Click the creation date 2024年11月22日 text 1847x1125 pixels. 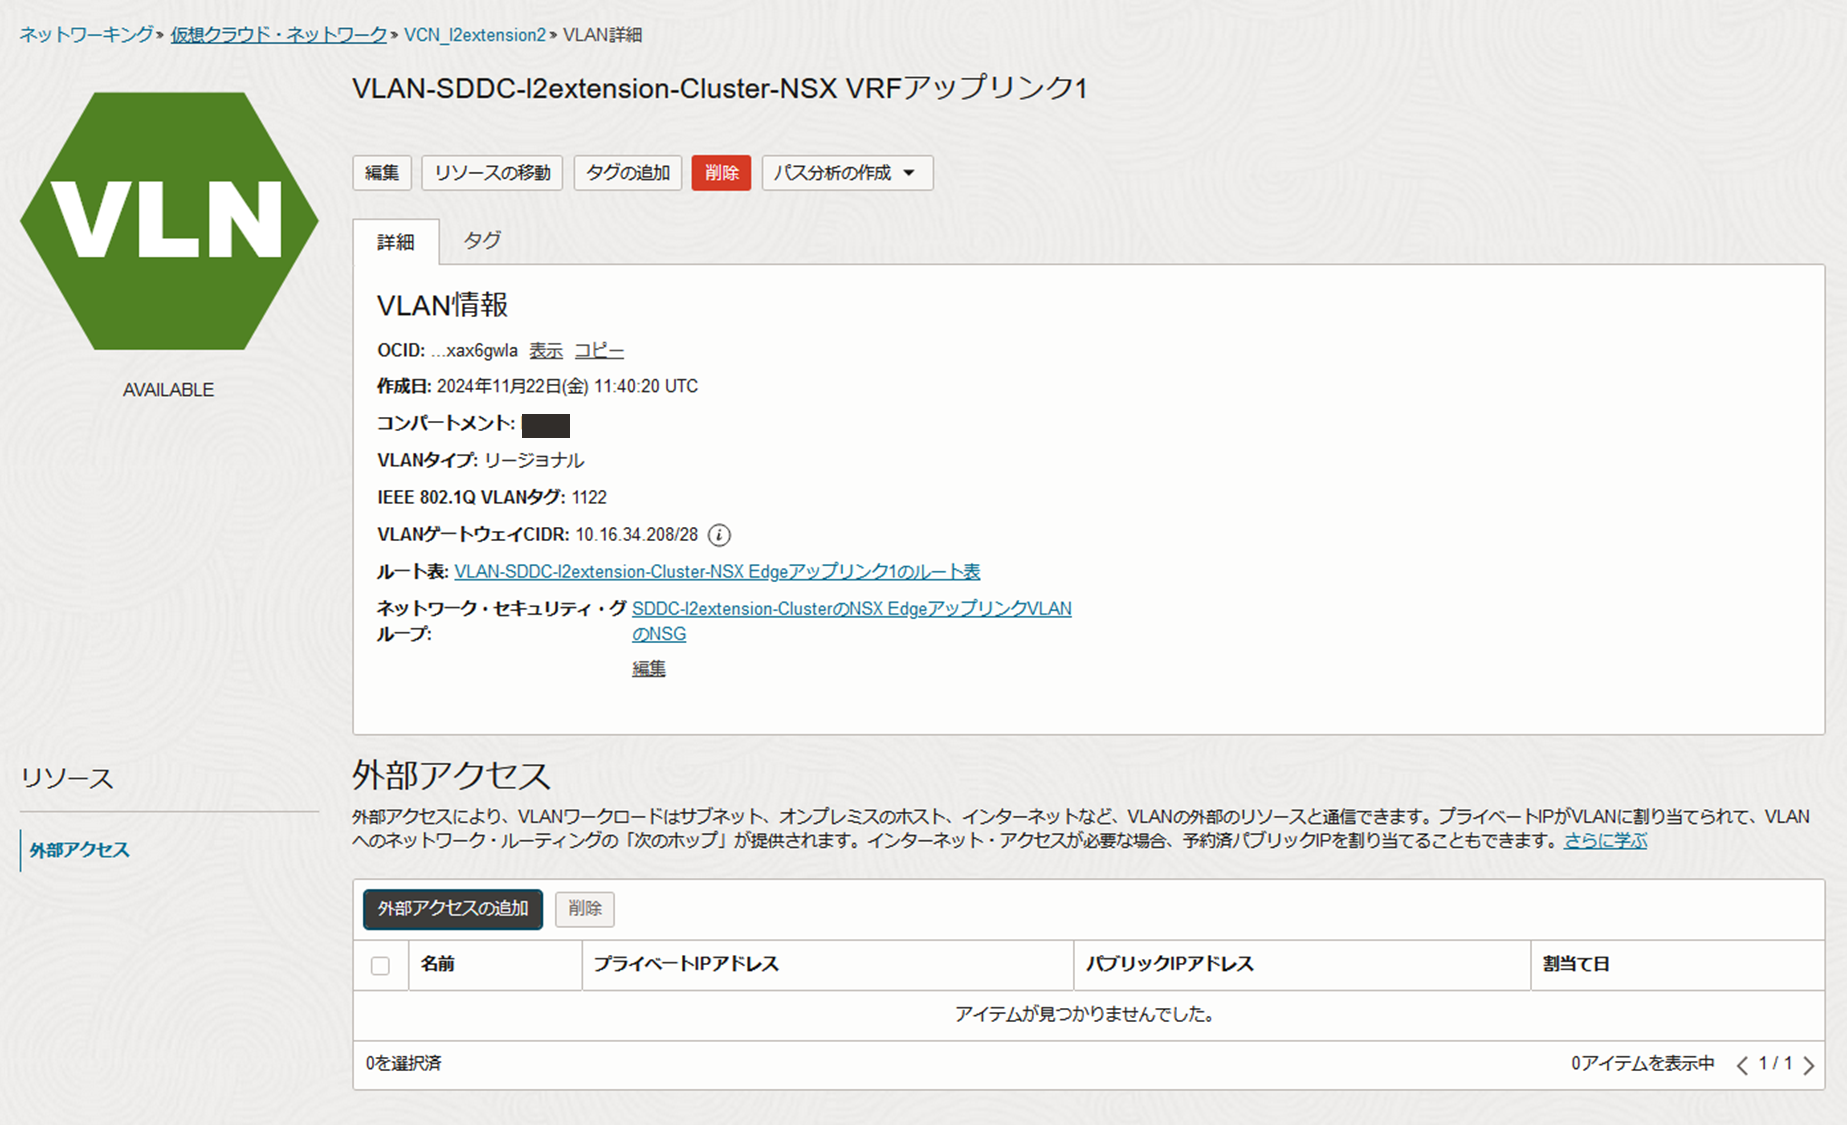pos(567,386)
